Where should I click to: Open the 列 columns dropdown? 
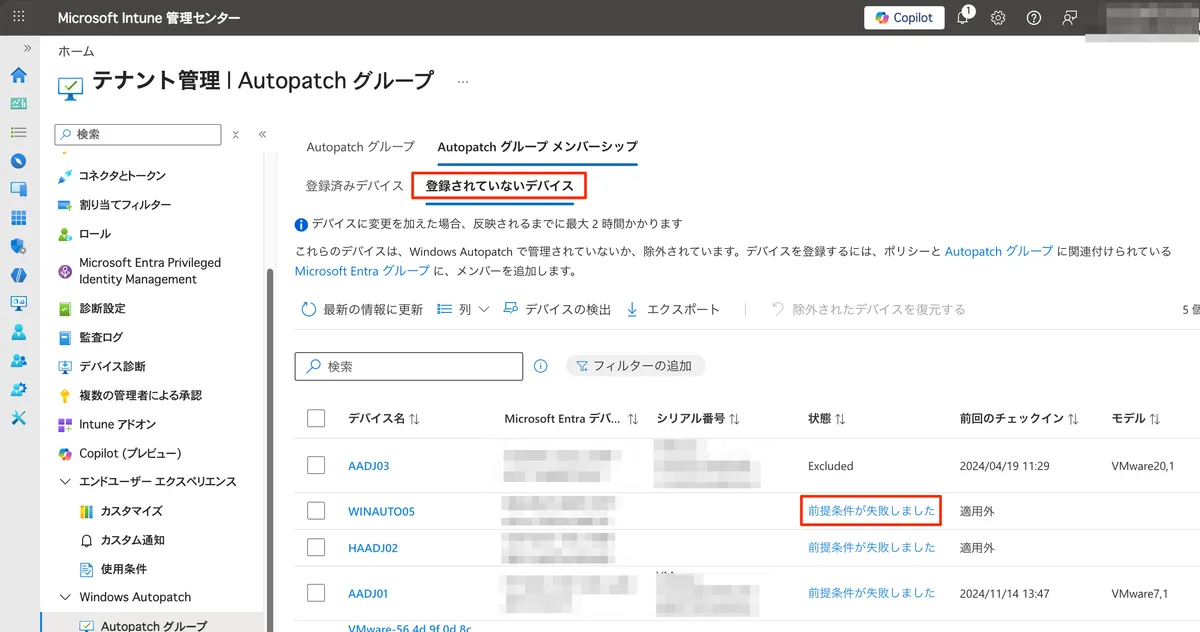[463, 310]
